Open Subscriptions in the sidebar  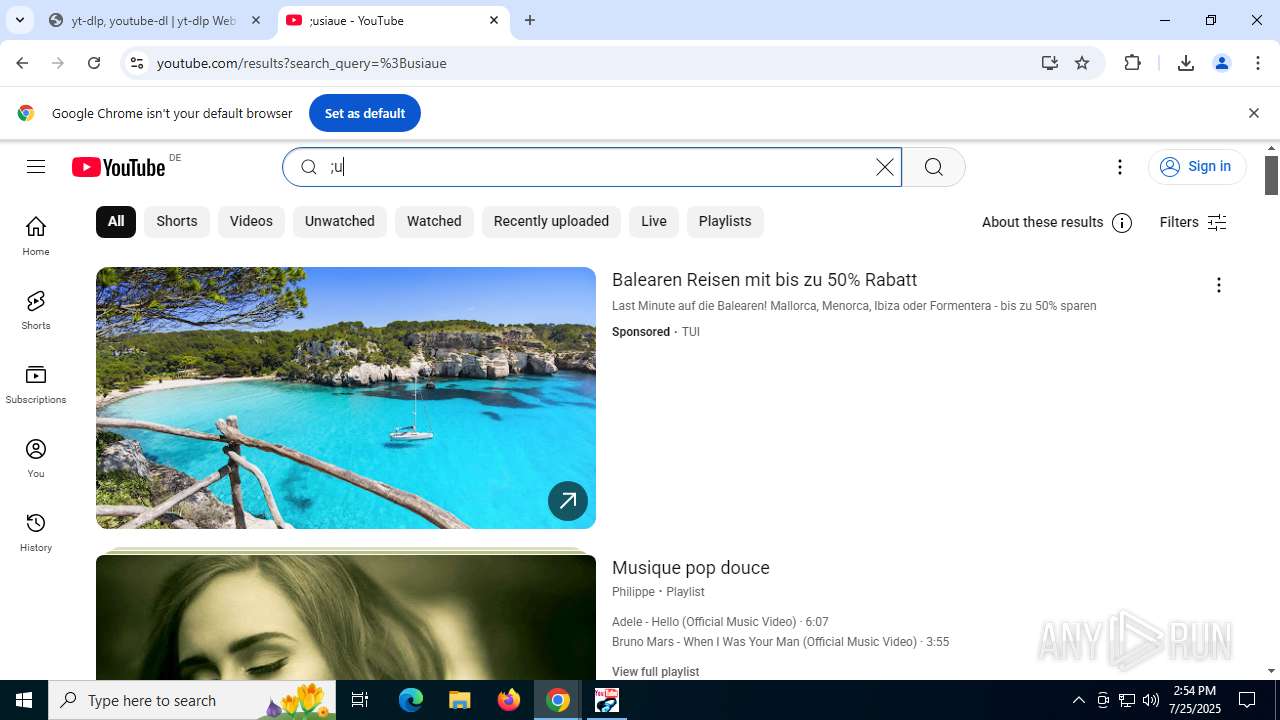pyautogui.click(x=36, y=384)
